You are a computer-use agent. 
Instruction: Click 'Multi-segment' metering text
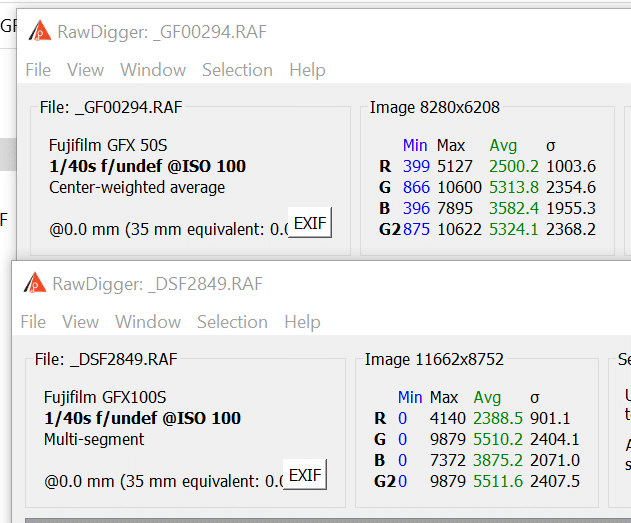(x=94, y=439)
